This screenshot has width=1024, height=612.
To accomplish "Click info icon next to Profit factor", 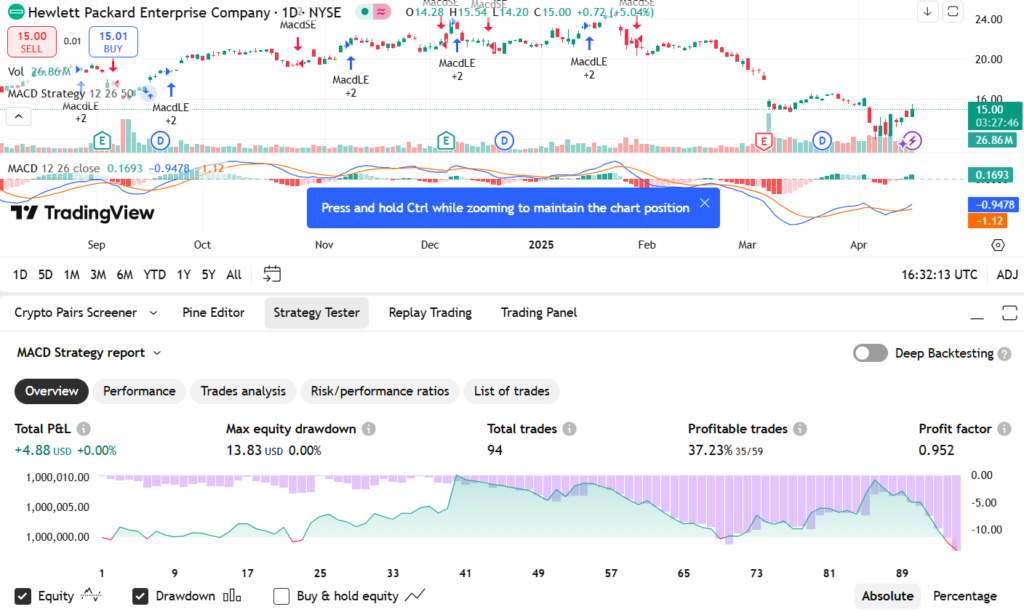I will click(1004, 428).
